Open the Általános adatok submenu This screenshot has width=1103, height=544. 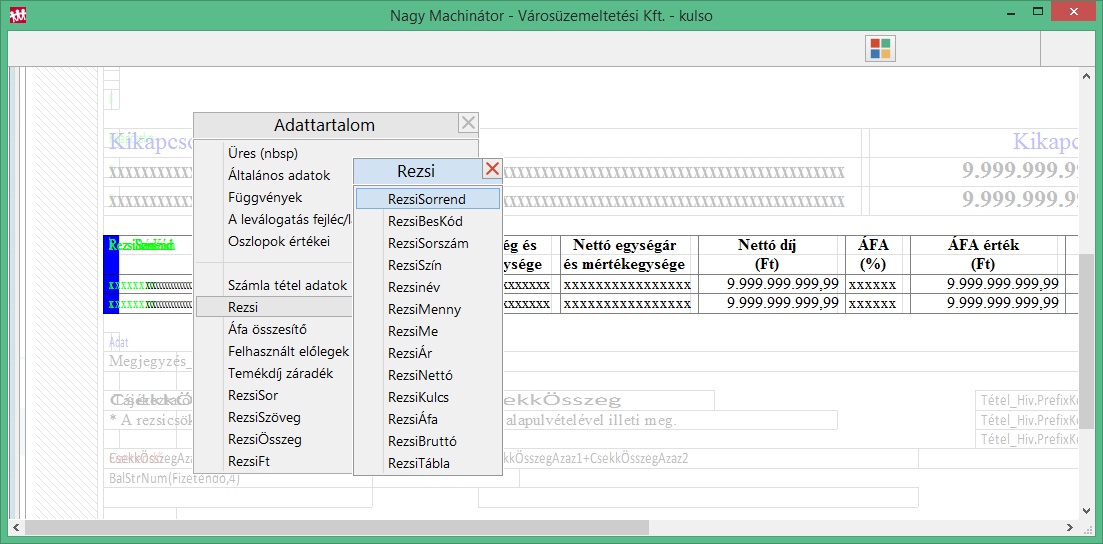tap(279, 175)
